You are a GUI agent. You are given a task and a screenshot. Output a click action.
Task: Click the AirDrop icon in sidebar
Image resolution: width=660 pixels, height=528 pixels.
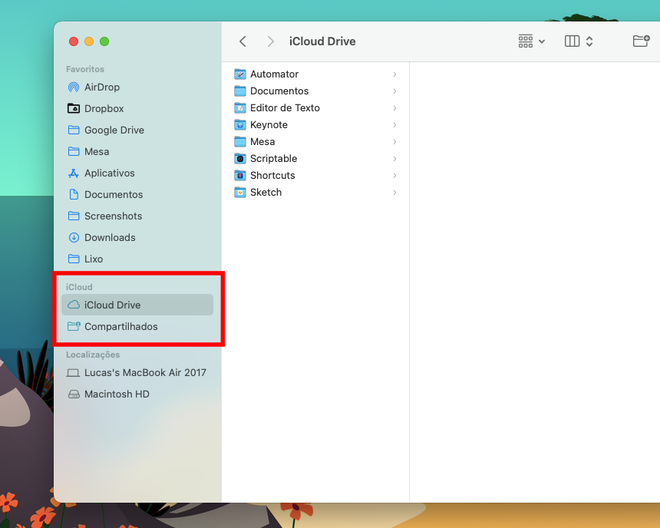74,87
